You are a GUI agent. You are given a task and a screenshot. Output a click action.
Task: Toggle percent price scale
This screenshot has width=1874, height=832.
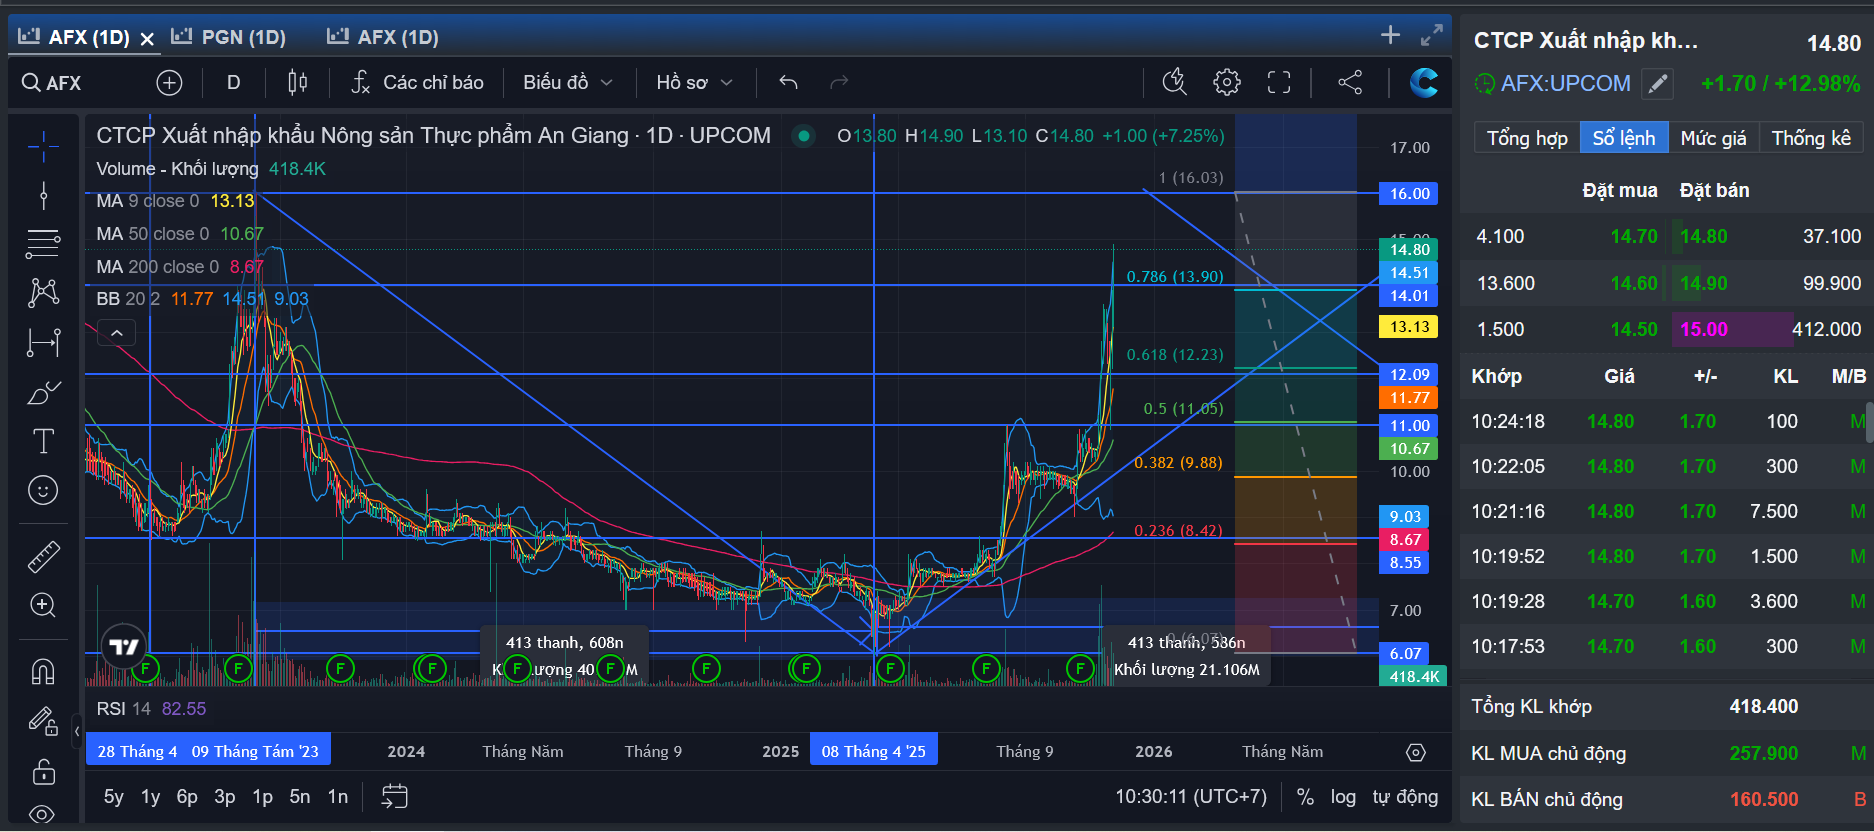(1305, 797)
